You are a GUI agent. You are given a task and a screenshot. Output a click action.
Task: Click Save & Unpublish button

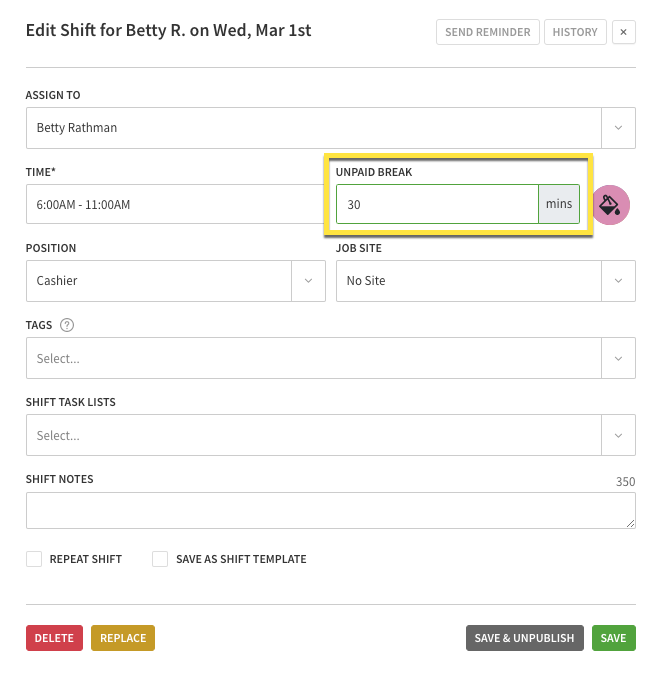[x=524, y=638]
